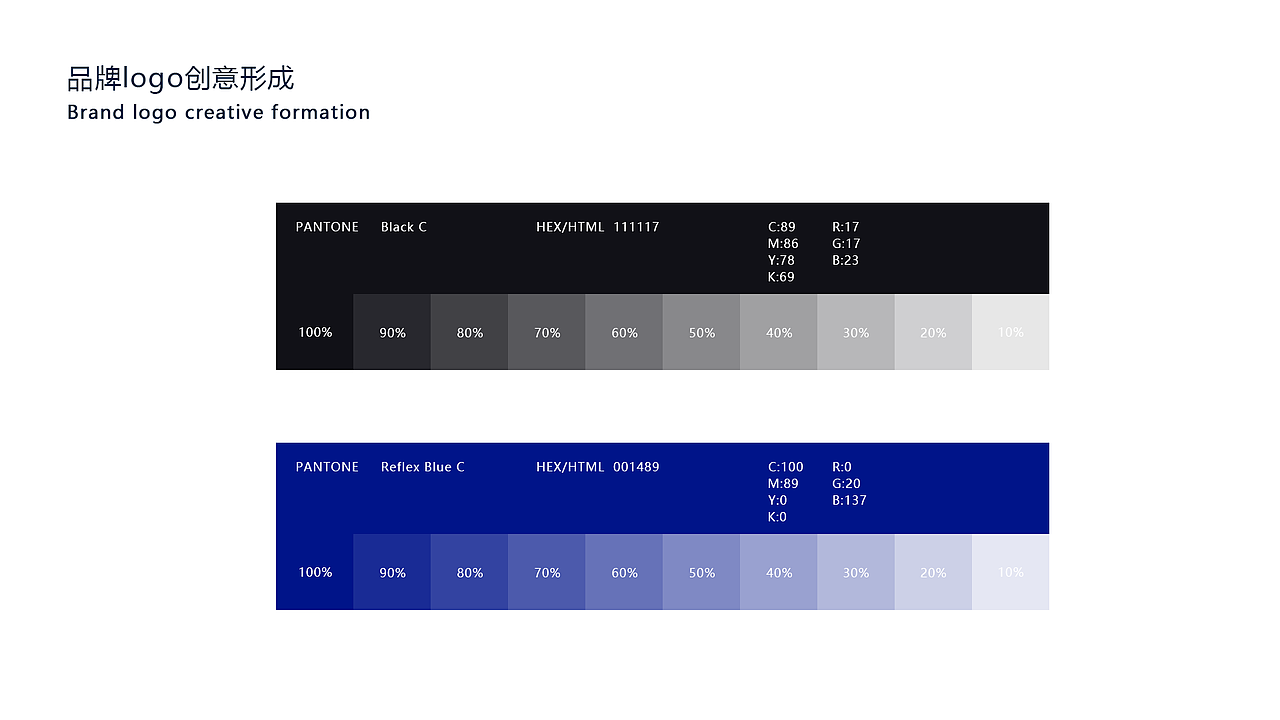1280x720 pixels.
Task: Select the HEX/HTML 111117 code text
Action: point(598,227)
